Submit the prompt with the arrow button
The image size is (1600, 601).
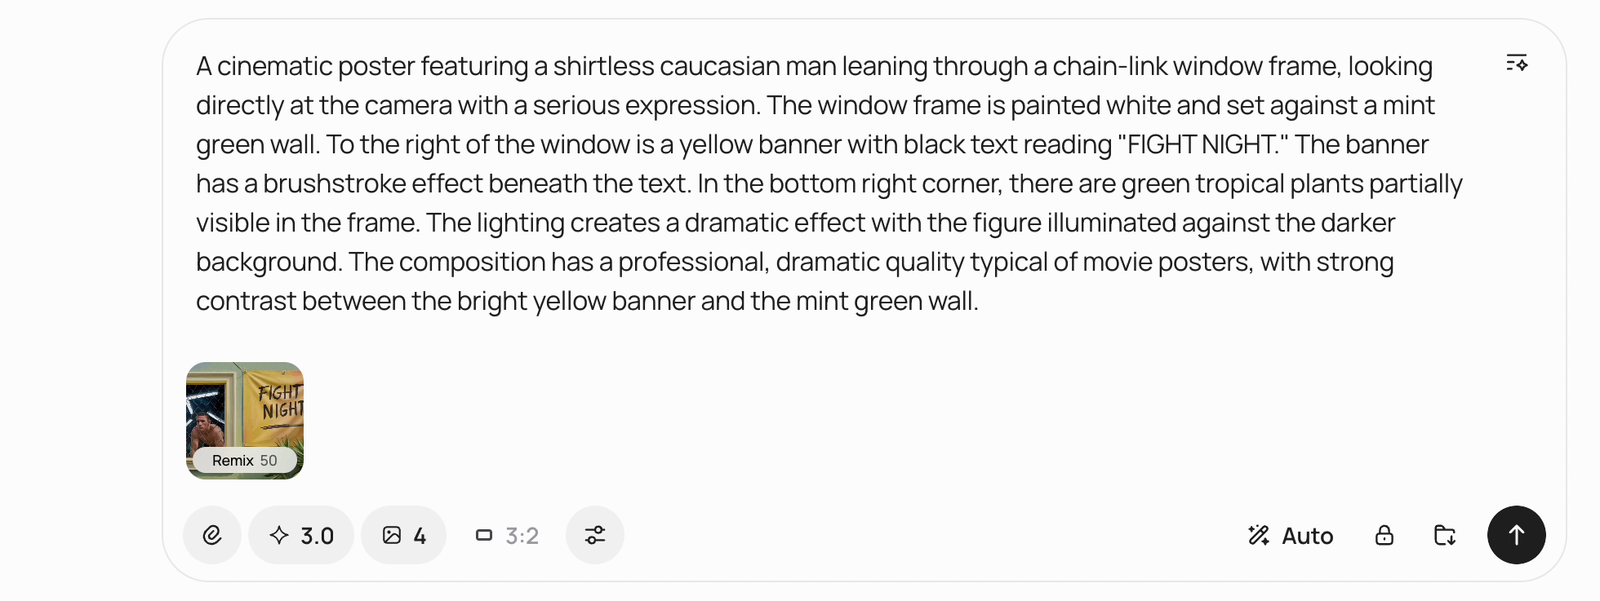pyautogui.click(x=1516, y=535)
